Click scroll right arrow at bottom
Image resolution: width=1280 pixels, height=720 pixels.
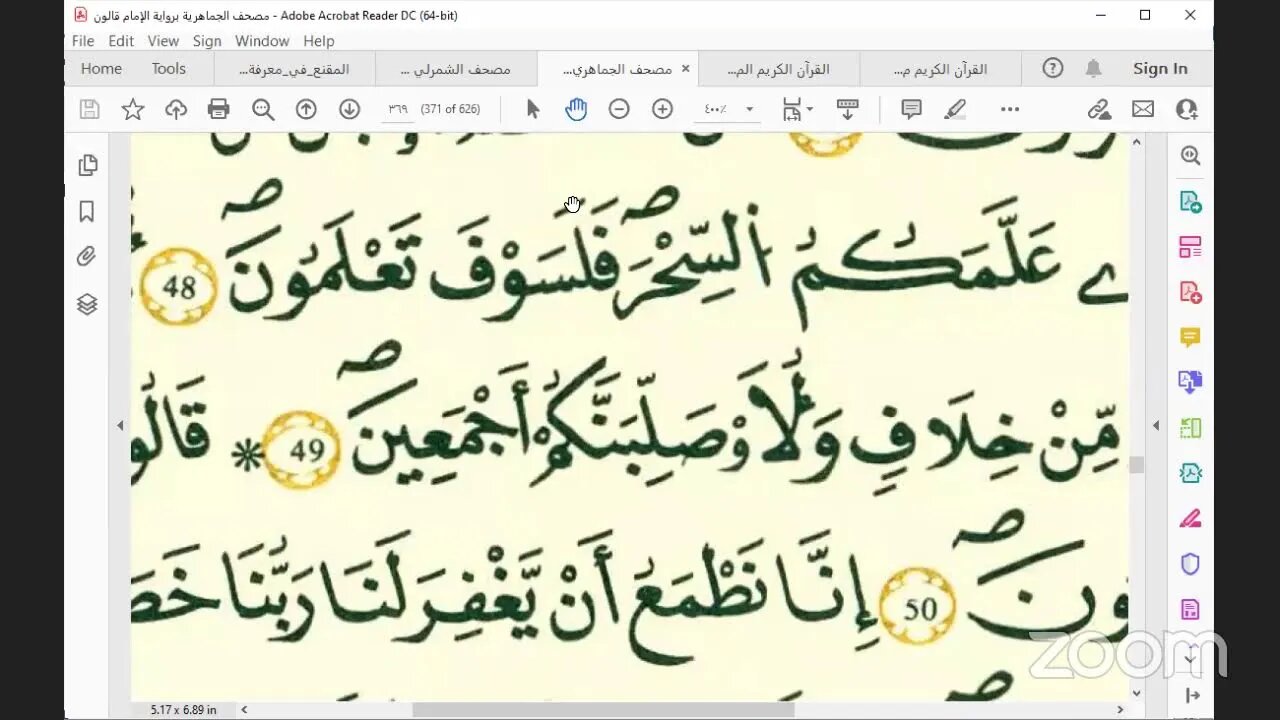click(x=1120, y=709)
